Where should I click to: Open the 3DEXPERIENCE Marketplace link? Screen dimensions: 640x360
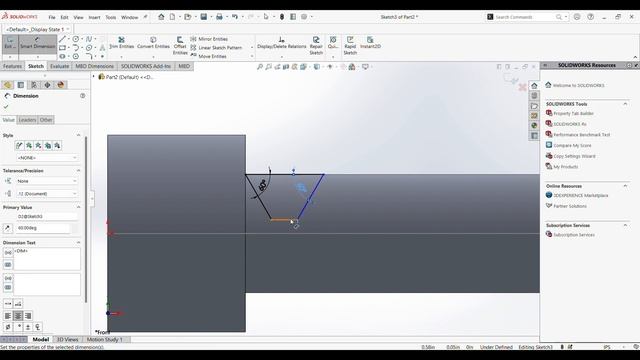coord(581,196)
